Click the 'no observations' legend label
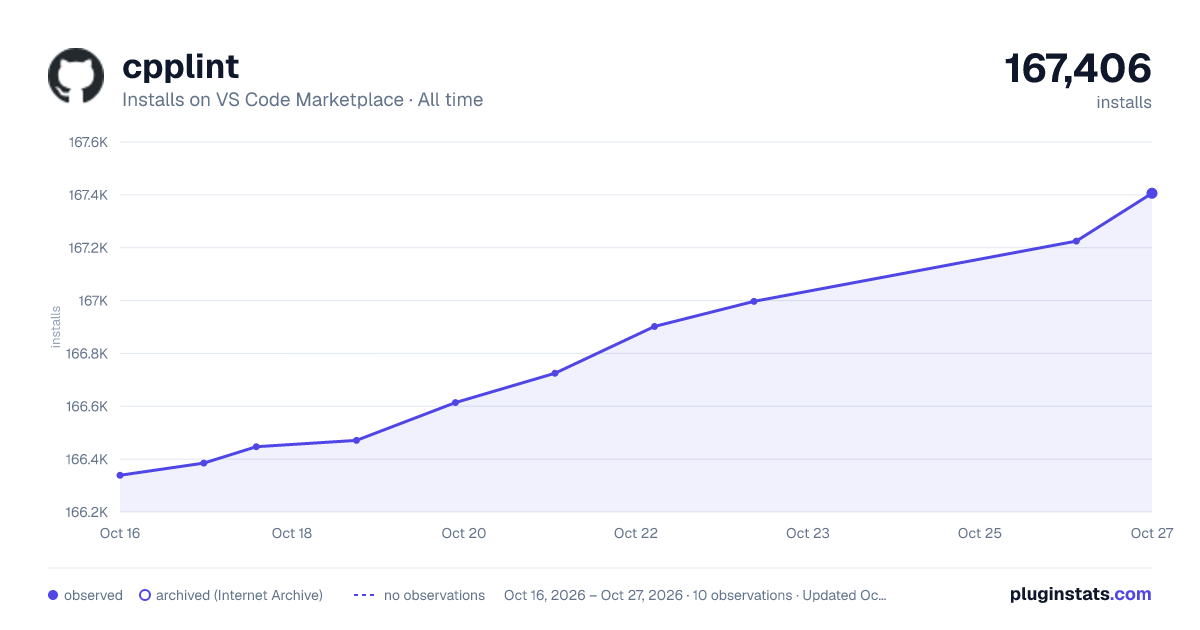This screenshot has height=630, width=1200. pos(434,595)
